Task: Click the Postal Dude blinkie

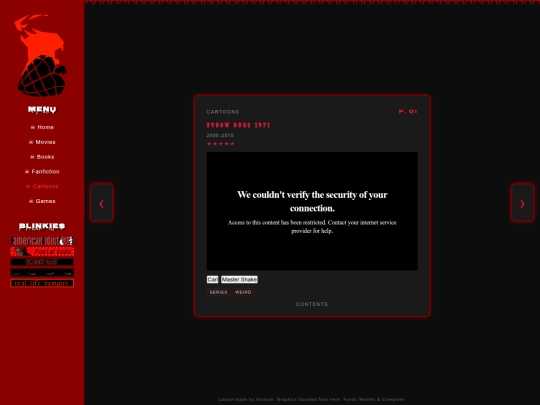Action: coord(42,252)
